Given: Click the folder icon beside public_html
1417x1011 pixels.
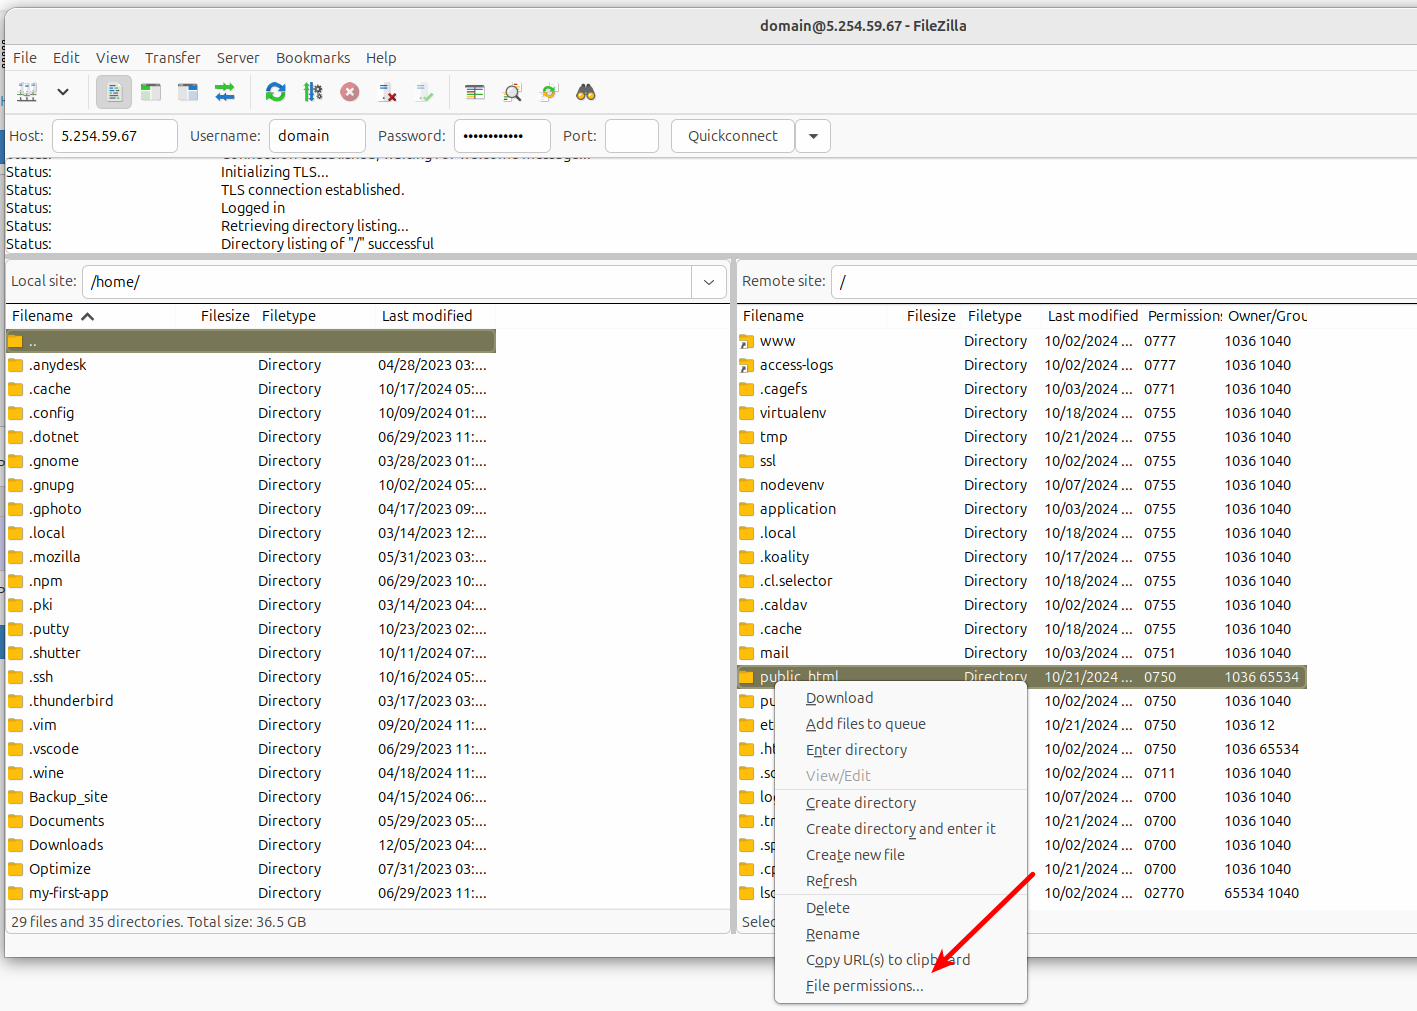Looking at the screenshot, I should [x=746, y=677].
